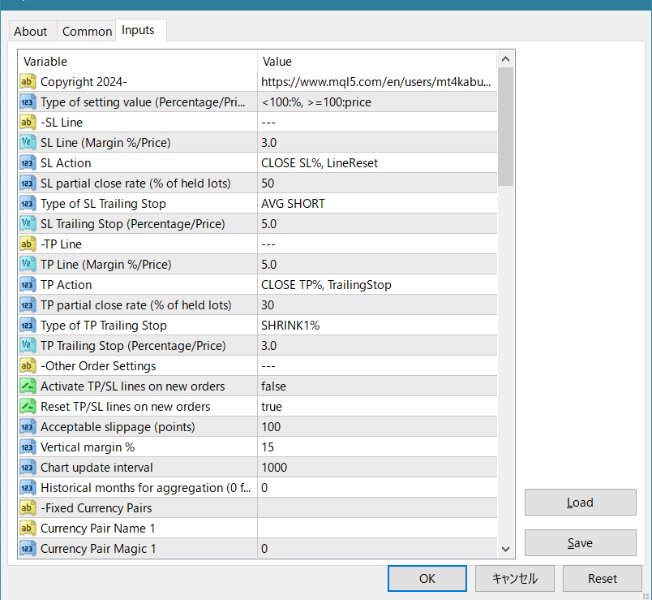Click the icon next to -Fixed Currency Pairs
The height and width of the screenshot is (600, 652).
(x=27, y=508)
